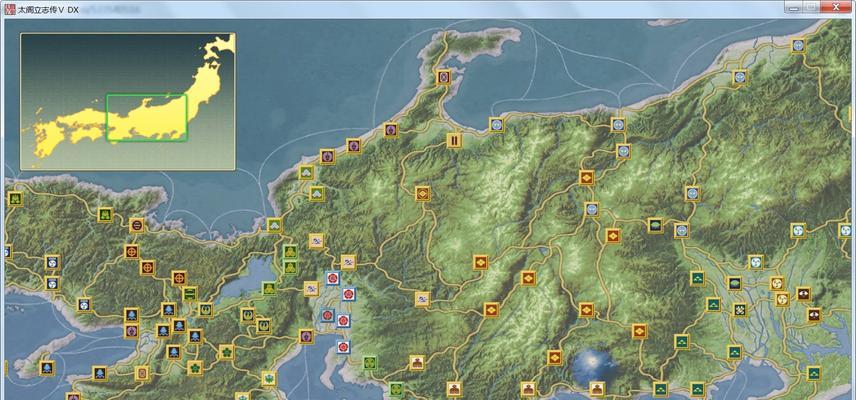856x400 pixels.
Task: Open the yellow icon with orange rectangular crest
Action: click(141, 373)
